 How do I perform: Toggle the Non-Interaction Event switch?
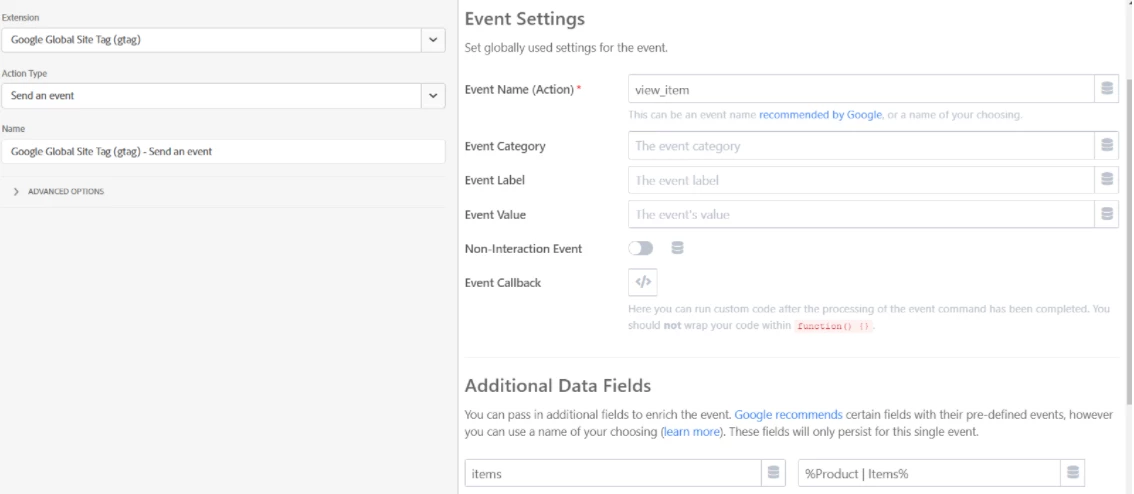(x=642, y=248)
